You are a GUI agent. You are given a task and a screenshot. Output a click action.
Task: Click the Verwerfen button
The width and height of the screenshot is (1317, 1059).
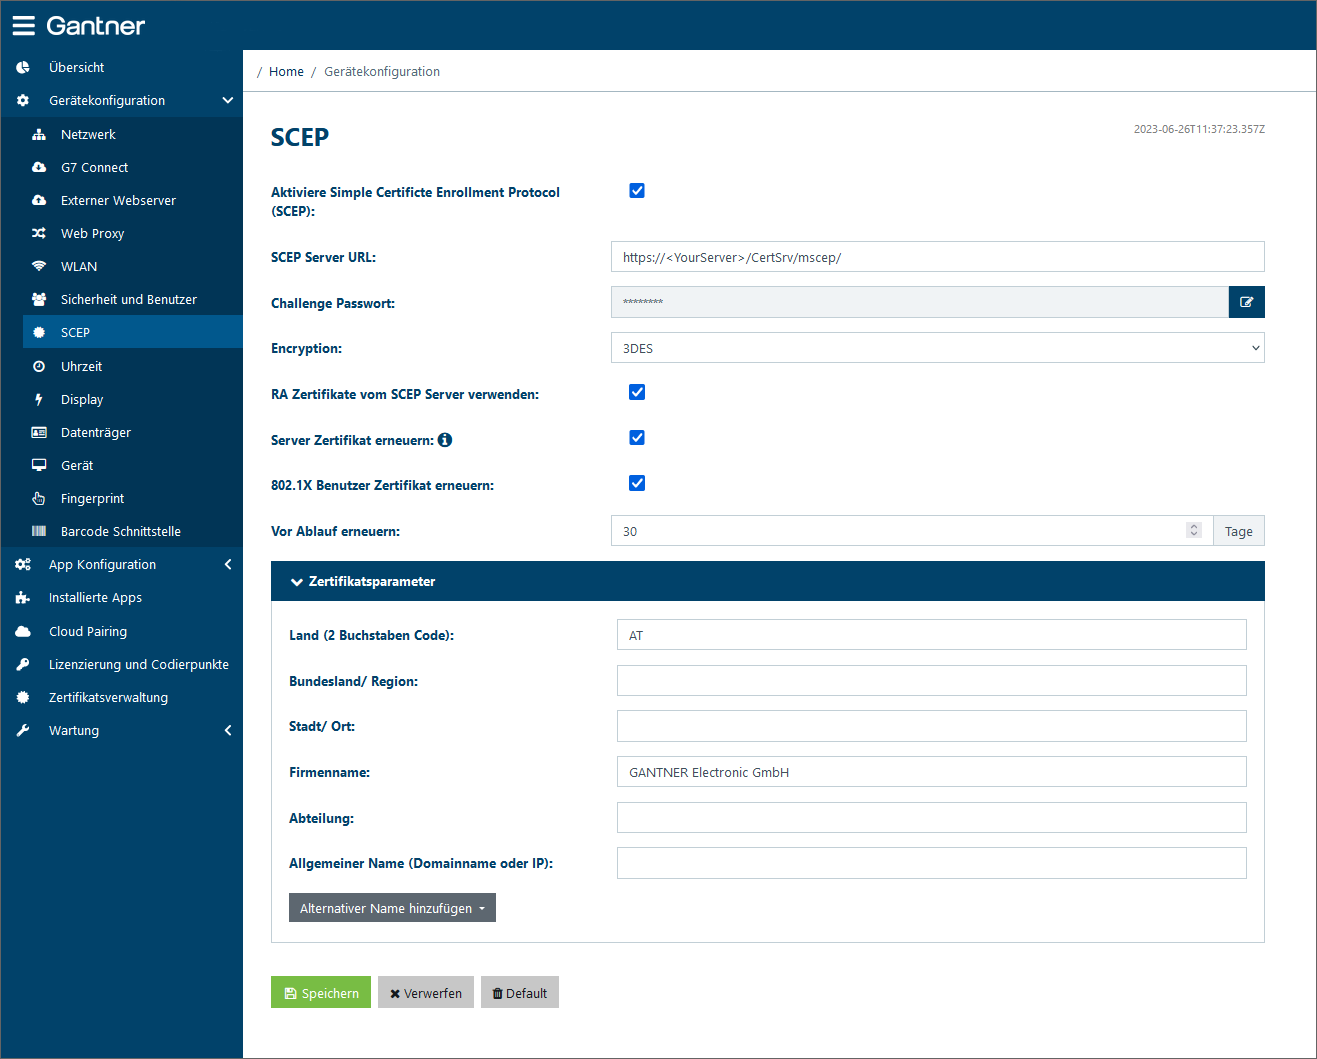(x=426, y=992)
